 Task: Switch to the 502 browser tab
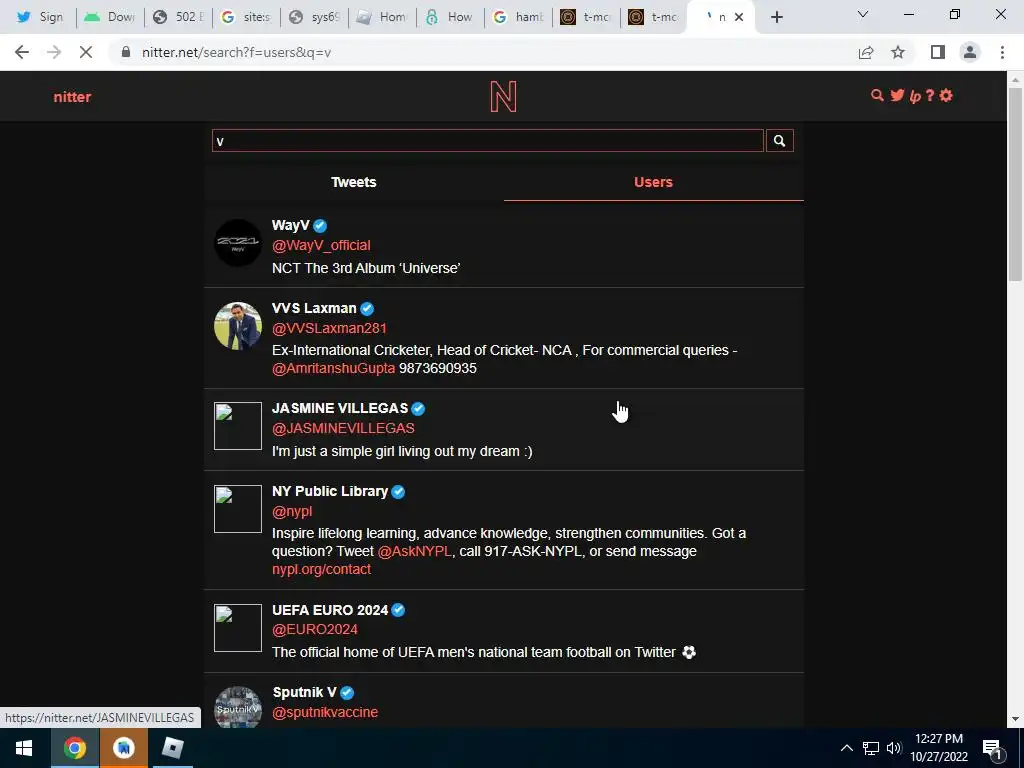[x=178, y=17]
